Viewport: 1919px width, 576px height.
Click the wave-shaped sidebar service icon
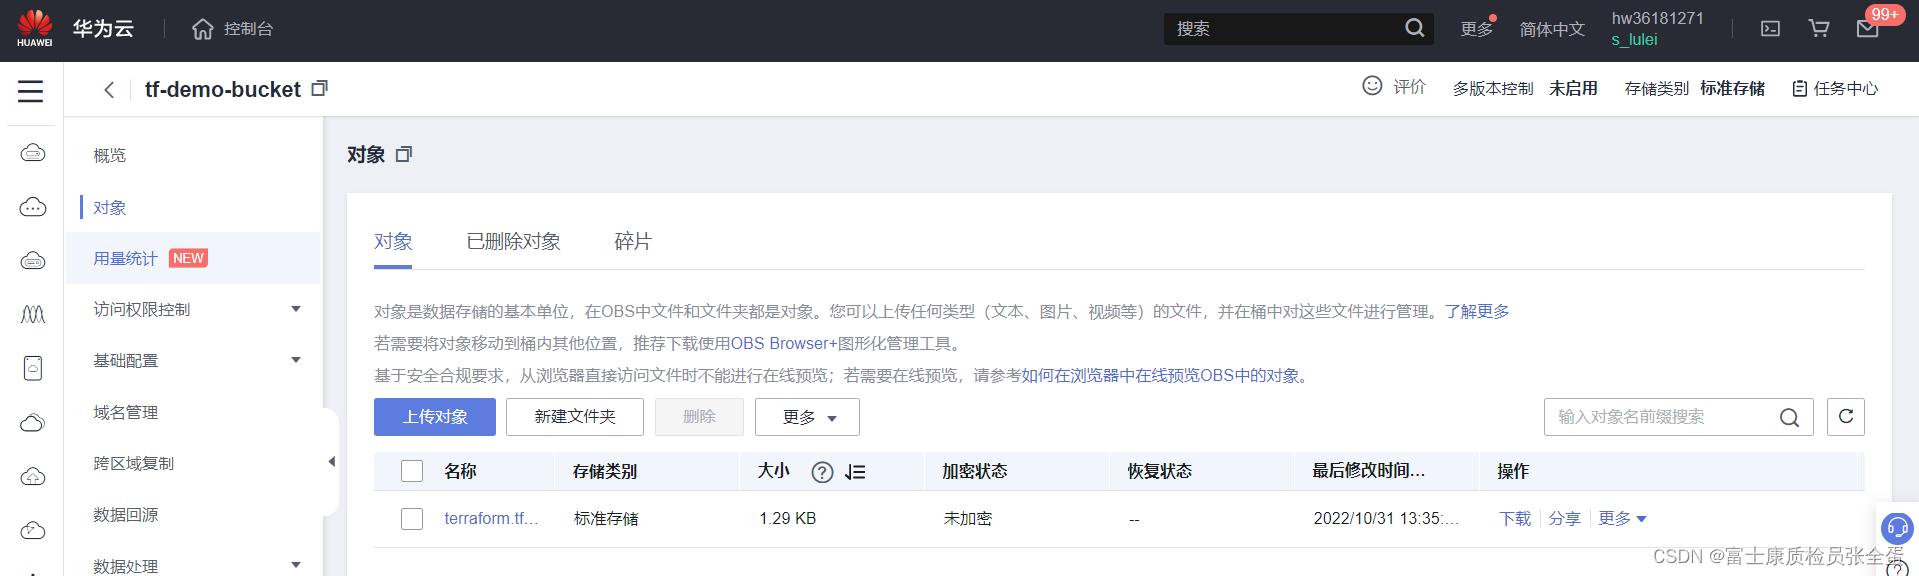[33, 315]
